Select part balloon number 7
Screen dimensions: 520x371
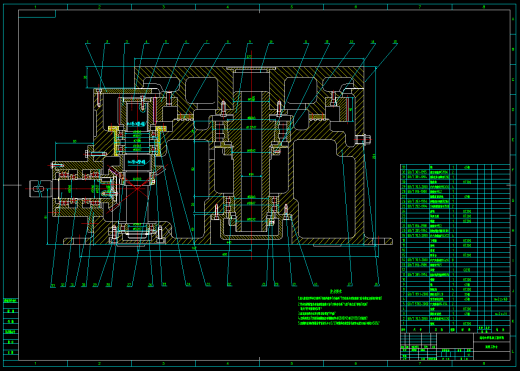(207, 42)
